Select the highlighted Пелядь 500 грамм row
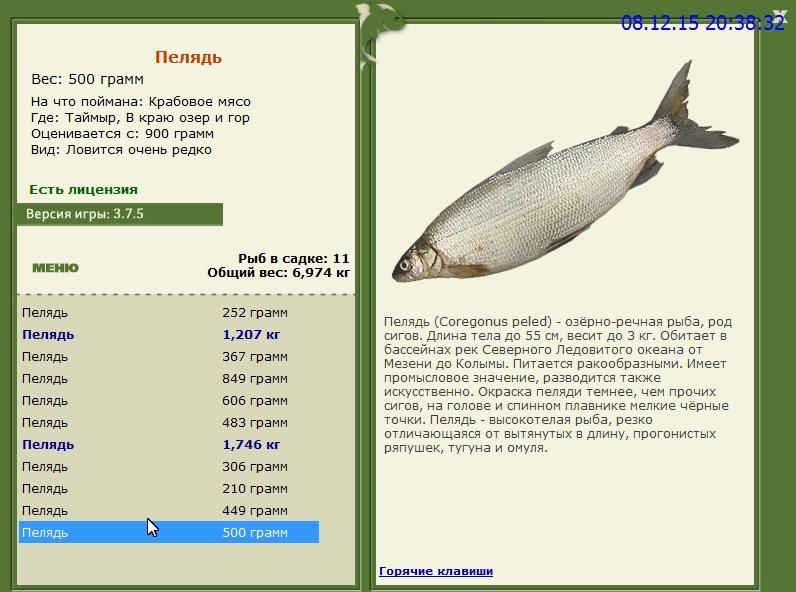This screenshot has height=592, width=796. [x=169, y=532]
